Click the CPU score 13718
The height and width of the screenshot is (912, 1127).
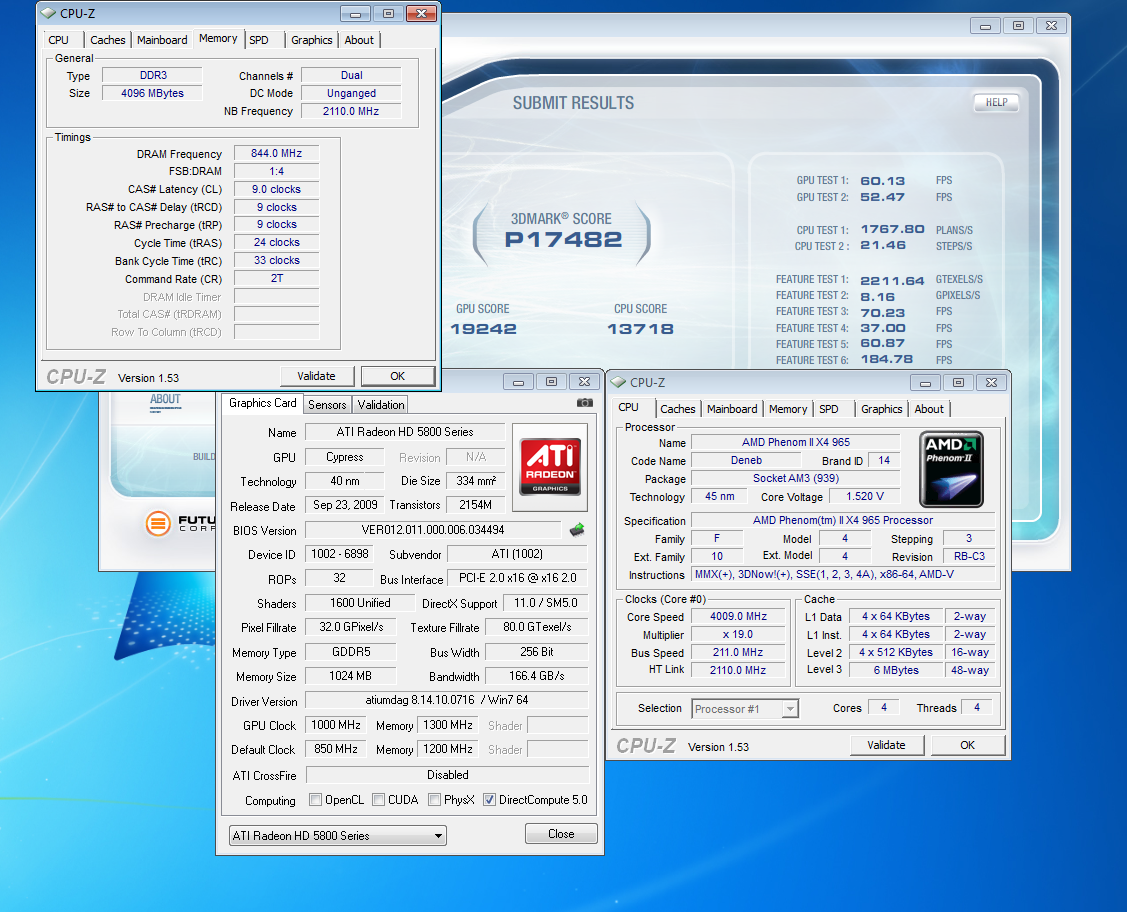pos(640,329)
